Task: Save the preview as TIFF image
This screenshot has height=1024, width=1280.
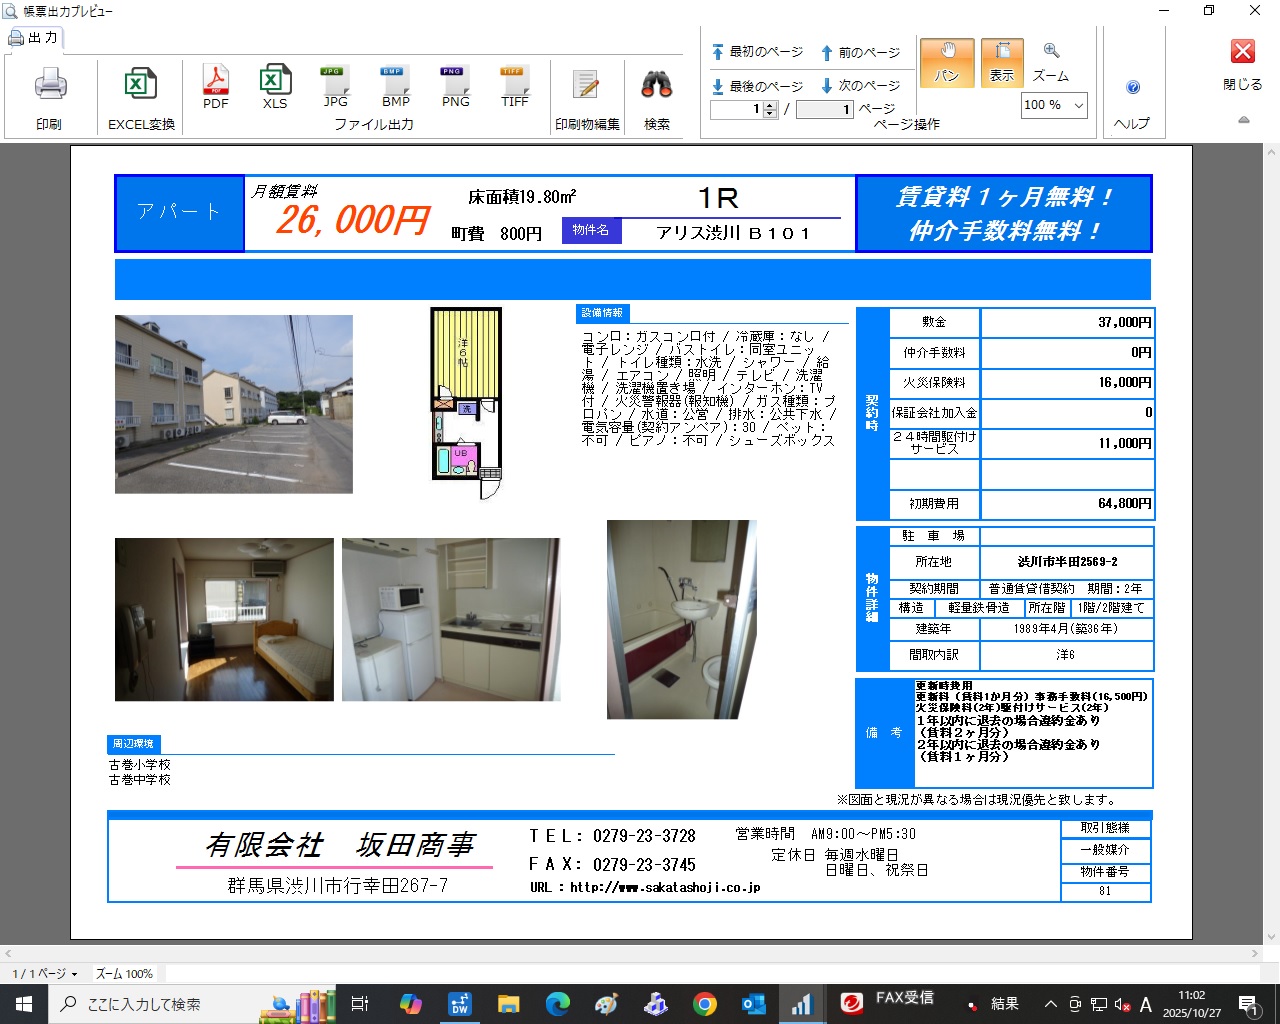Action: [x=514, y=86]
